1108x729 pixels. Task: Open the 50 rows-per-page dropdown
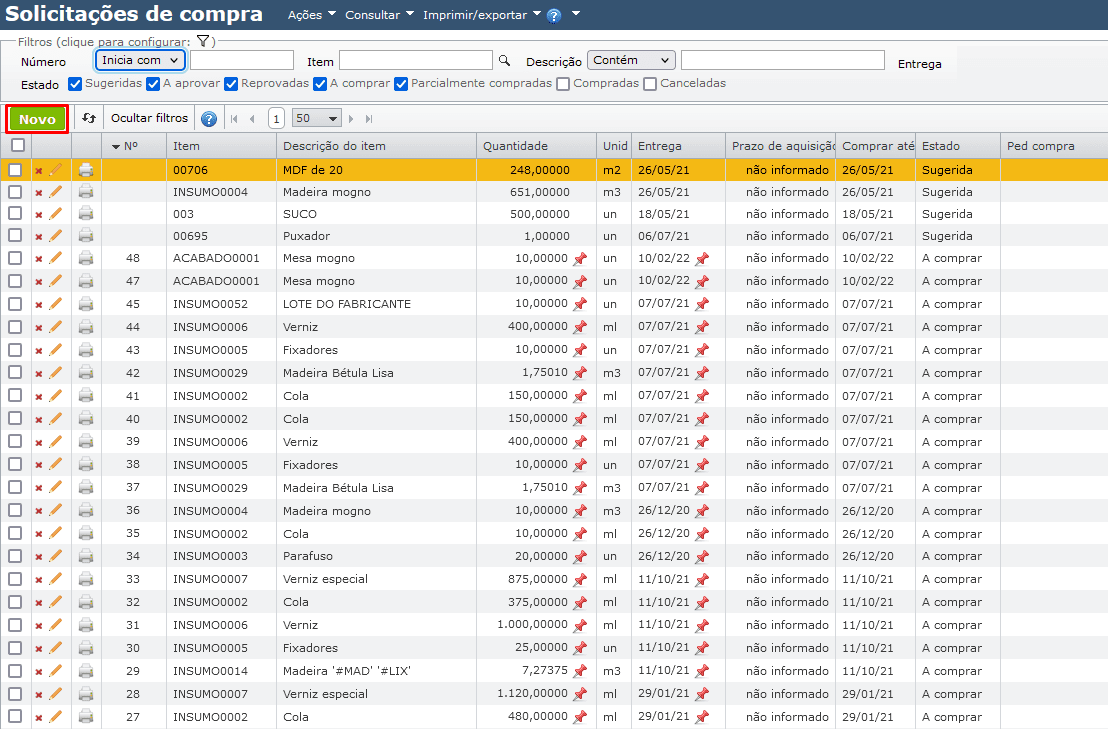(x=317, y=118)
